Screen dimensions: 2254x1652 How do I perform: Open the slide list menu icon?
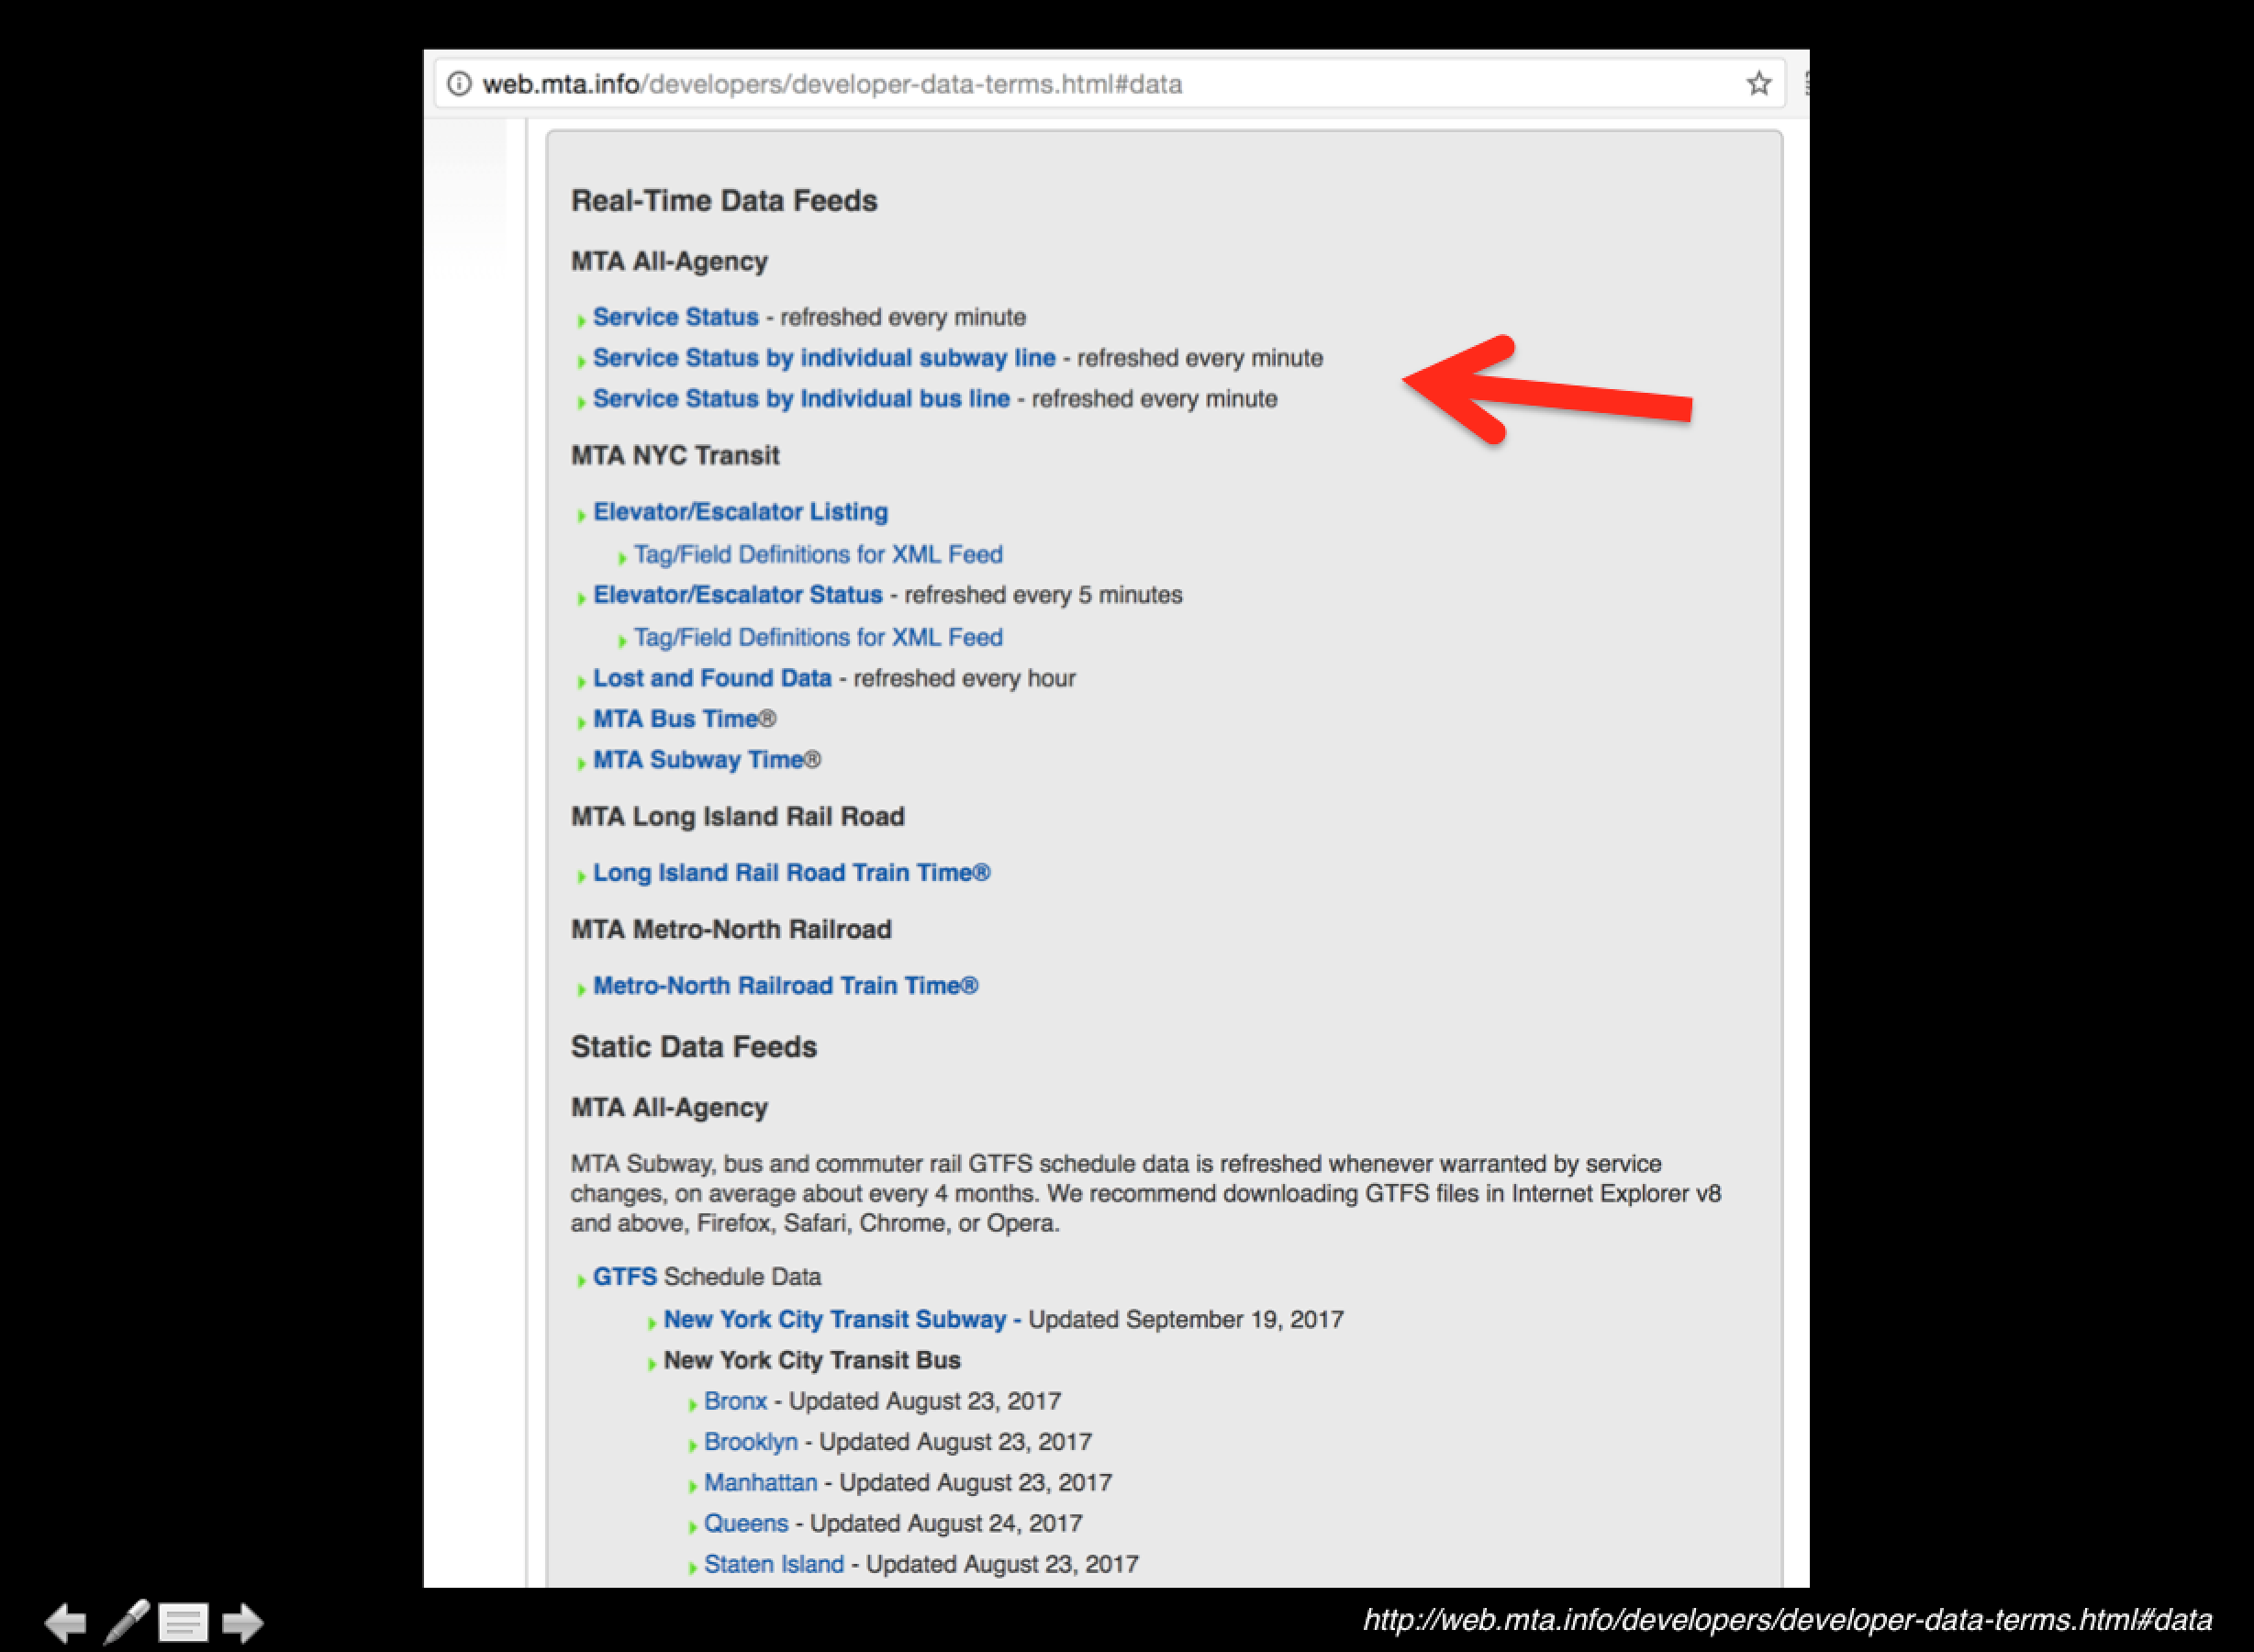tap(183, 1622)
